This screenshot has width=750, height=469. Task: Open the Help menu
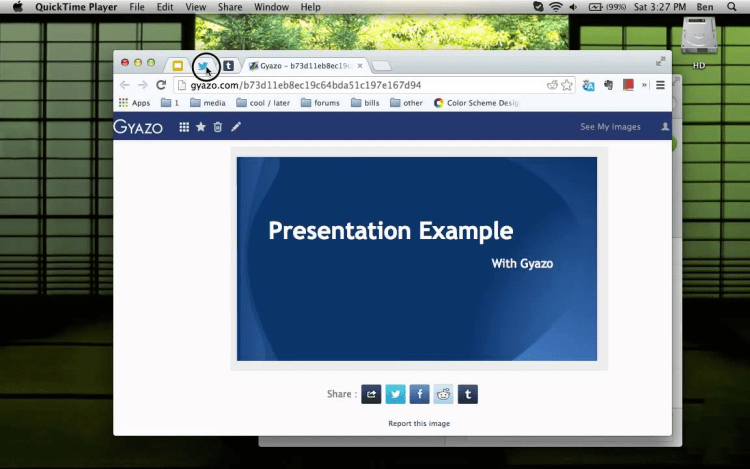click(310, 7)
